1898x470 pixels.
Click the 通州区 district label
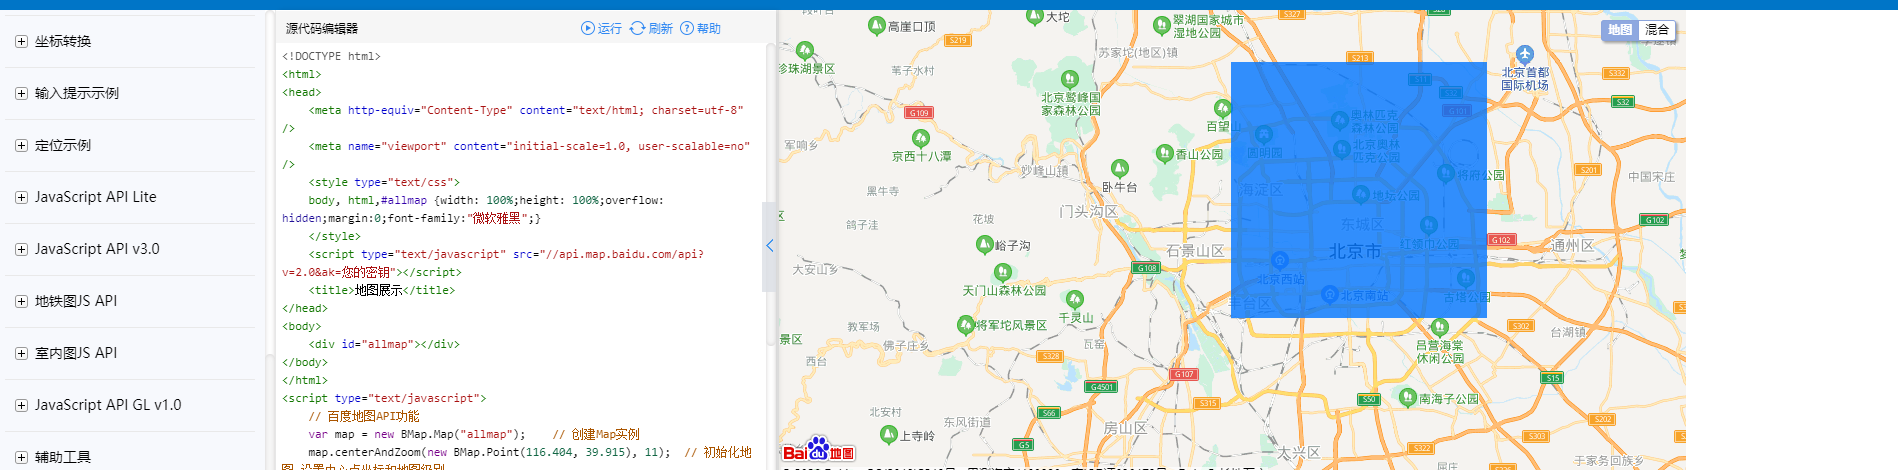(1573, 245)
